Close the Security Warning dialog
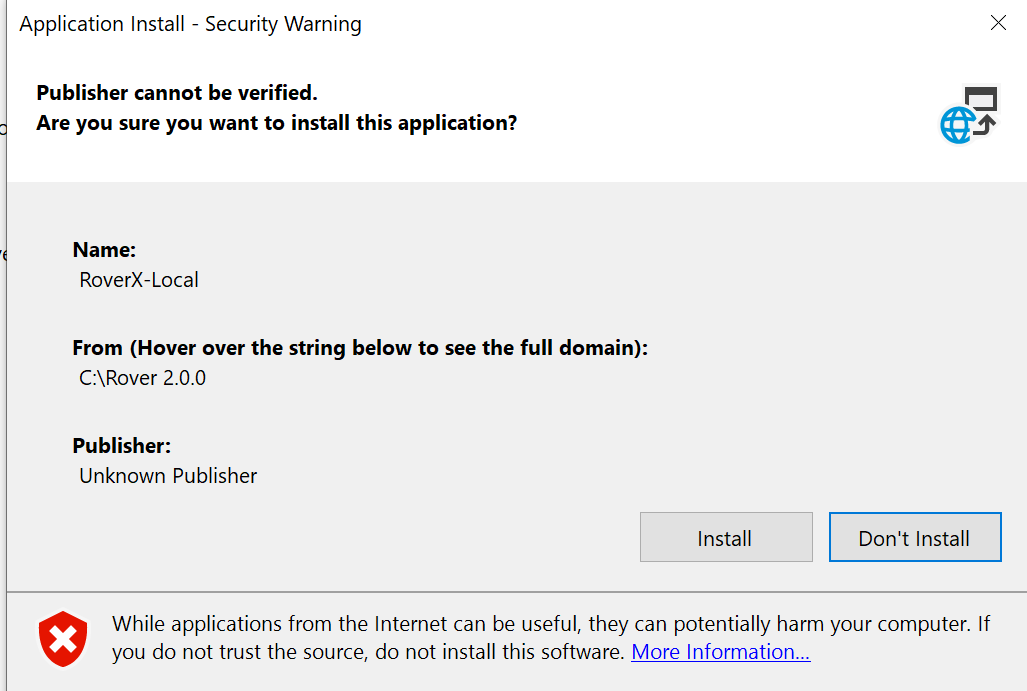The image size is (1027, 691). tap(997, 23)
